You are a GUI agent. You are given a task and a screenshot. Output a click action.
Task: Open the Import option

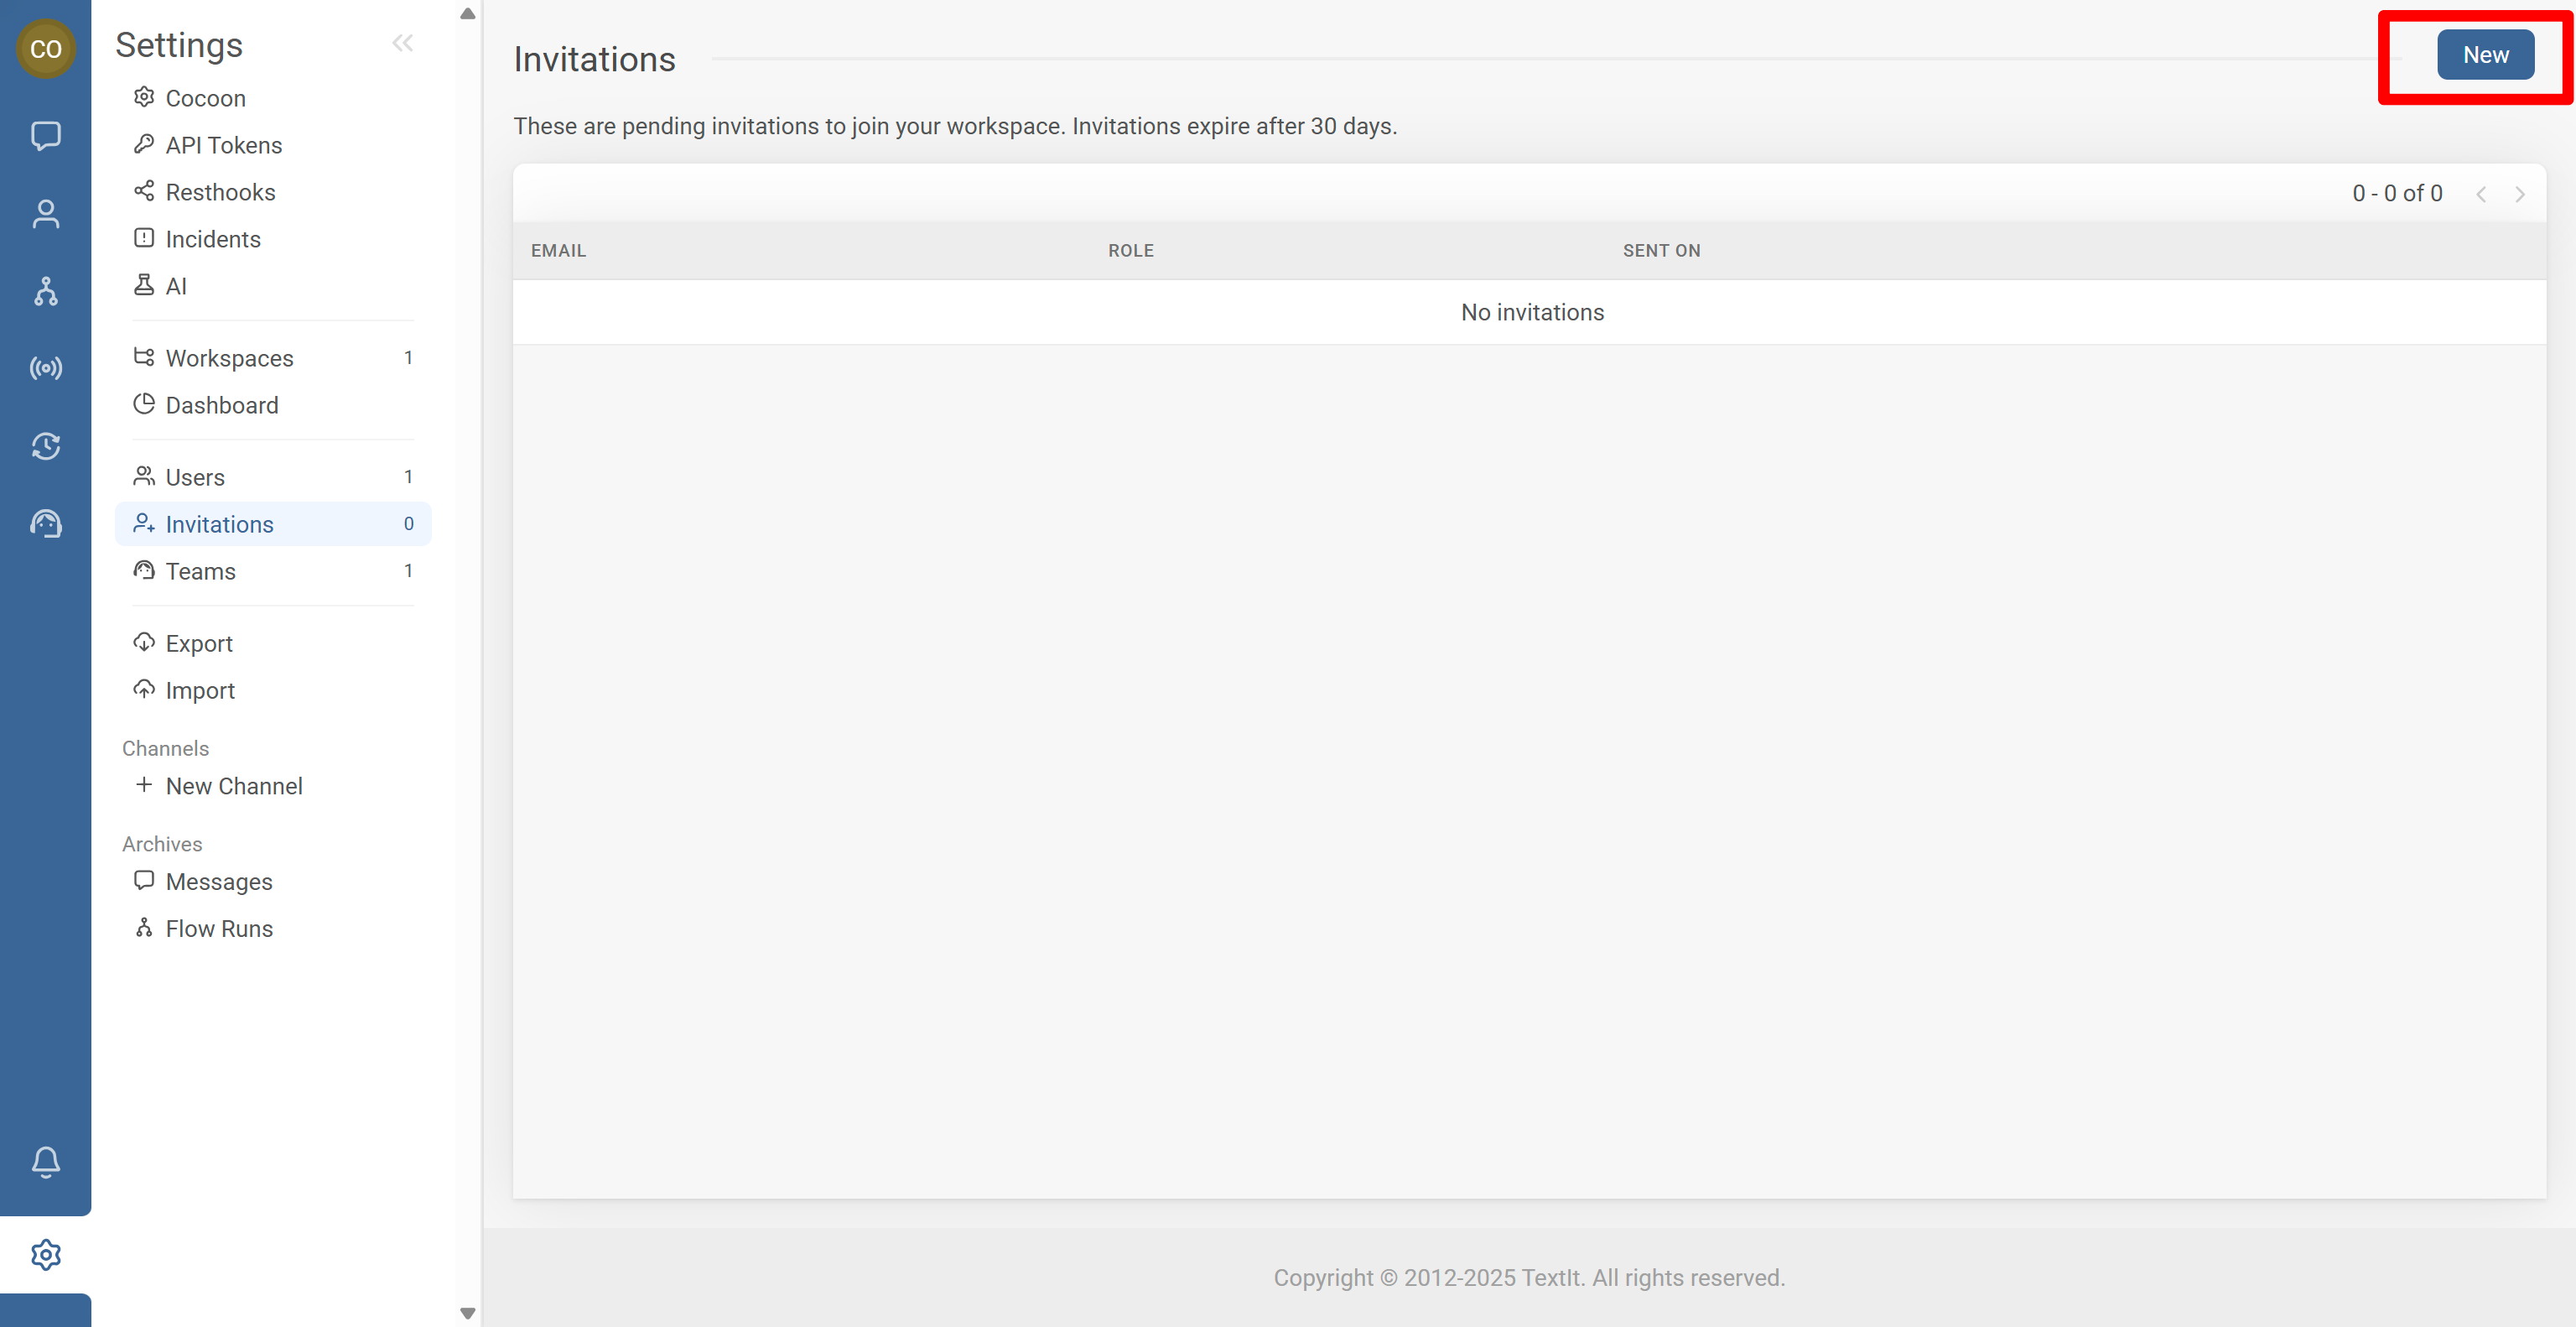point(200,690)
